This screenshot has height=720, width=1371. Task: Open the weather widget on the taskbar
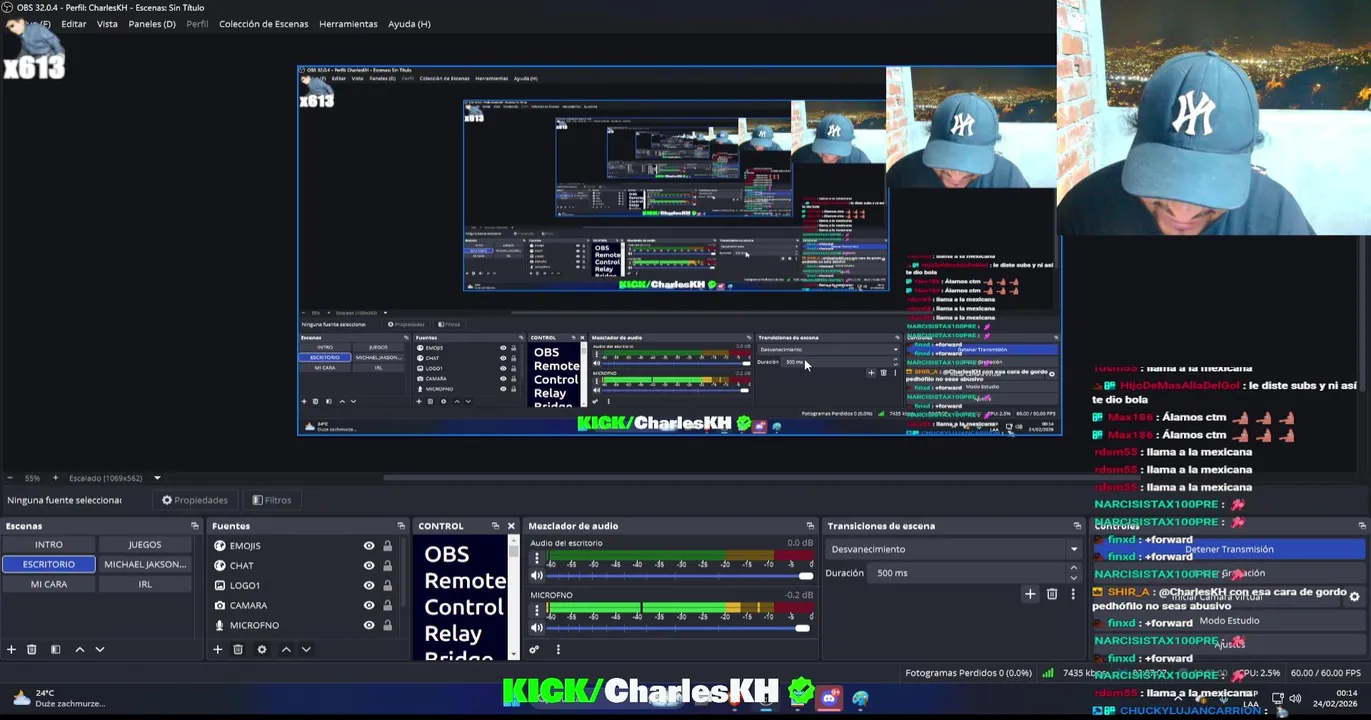[55, 698]
